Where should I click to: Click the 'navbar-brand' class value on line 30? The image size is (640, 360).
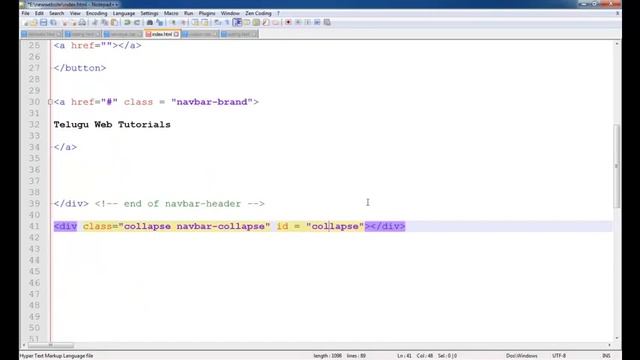click(212, 102)
